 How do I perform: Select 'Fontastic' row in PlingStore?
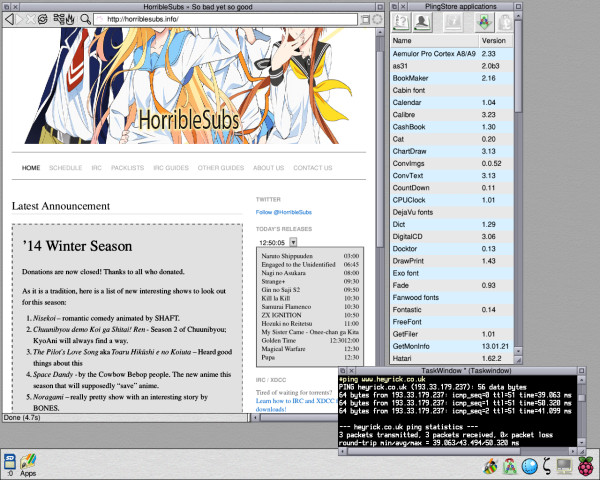[452, 310]
